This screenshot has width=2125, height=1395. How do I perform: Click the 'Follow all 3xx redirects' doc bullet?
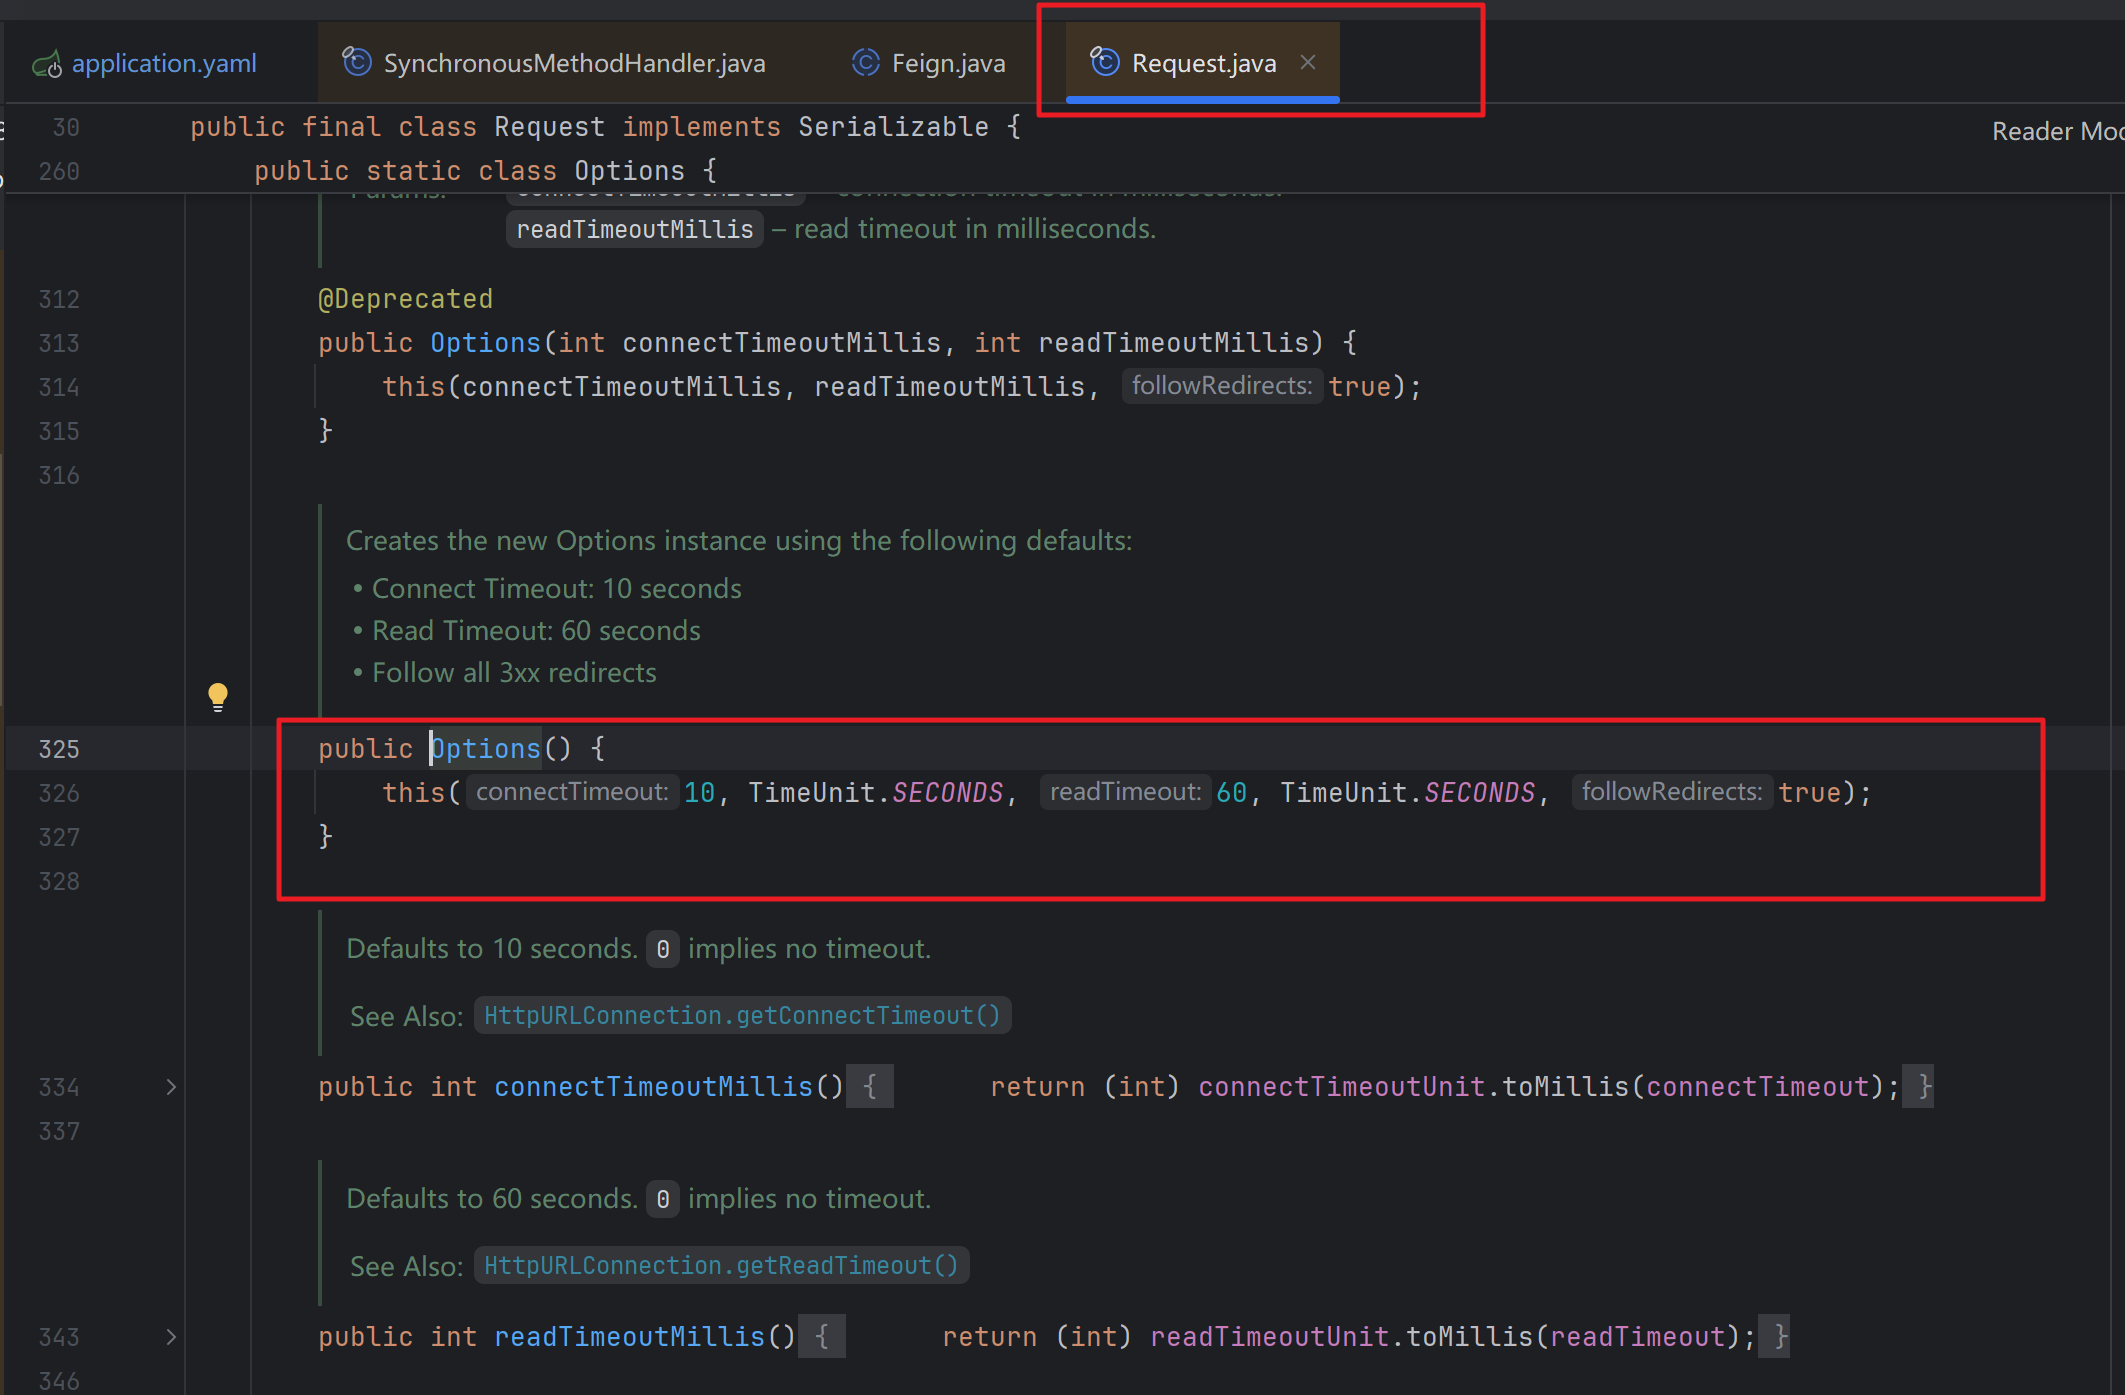click(x=514, y=672)
